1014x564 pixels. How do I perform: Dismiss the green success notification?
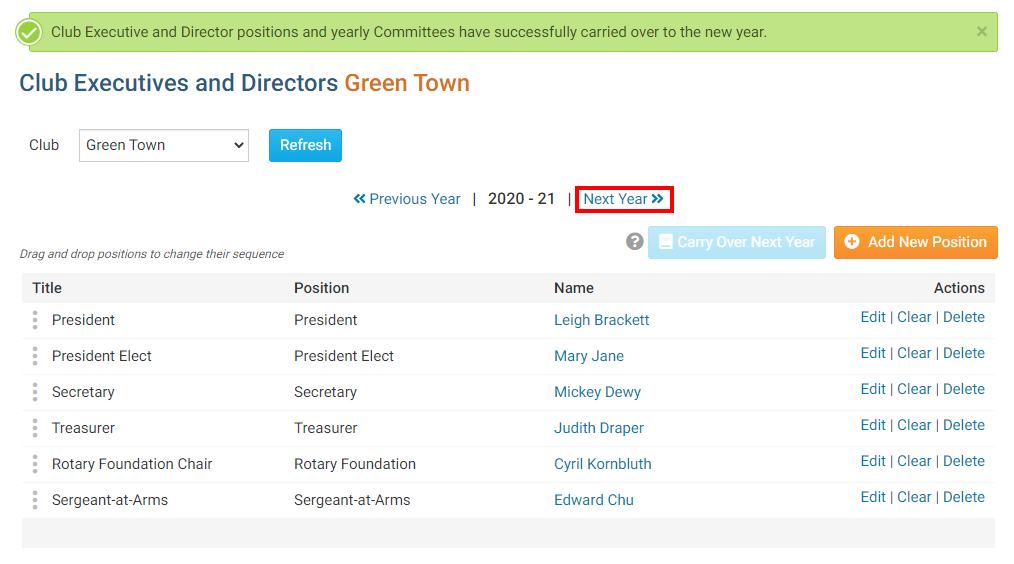click(x=981, y=32)
